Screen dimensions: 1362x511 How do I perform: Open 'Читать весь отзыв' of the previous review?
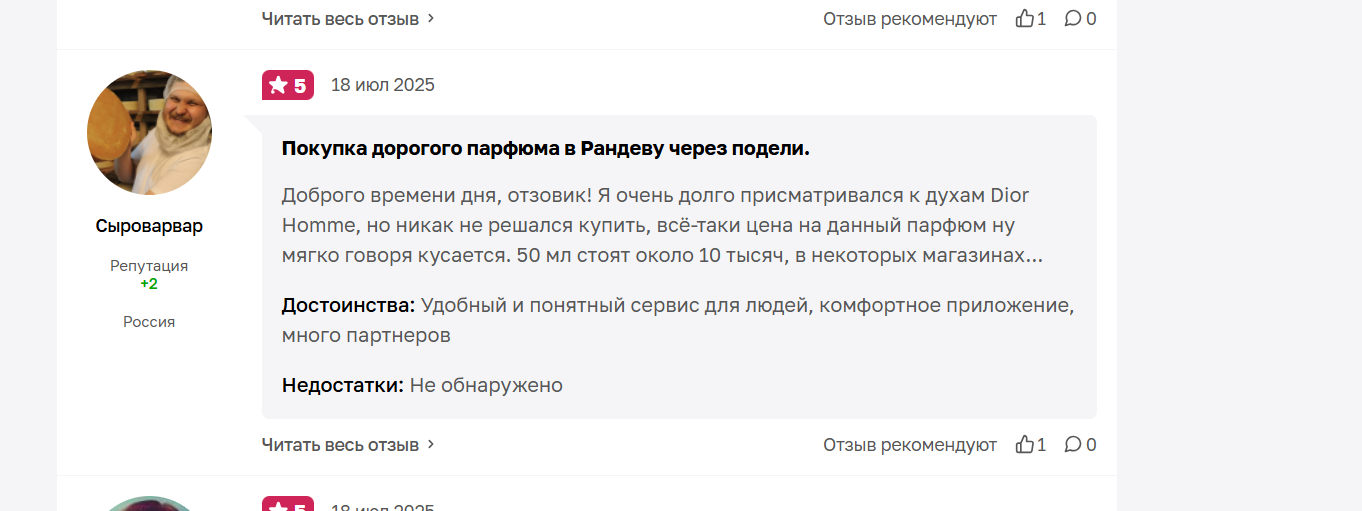(340, 18)
